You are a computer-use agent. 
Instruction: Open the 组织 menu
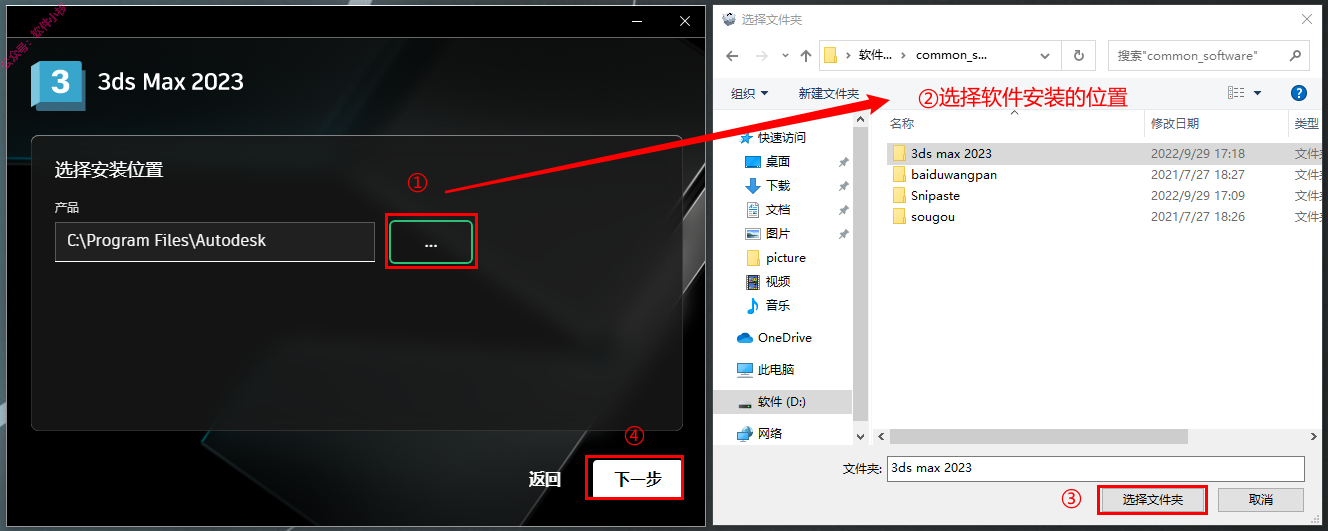coord(749,93)
